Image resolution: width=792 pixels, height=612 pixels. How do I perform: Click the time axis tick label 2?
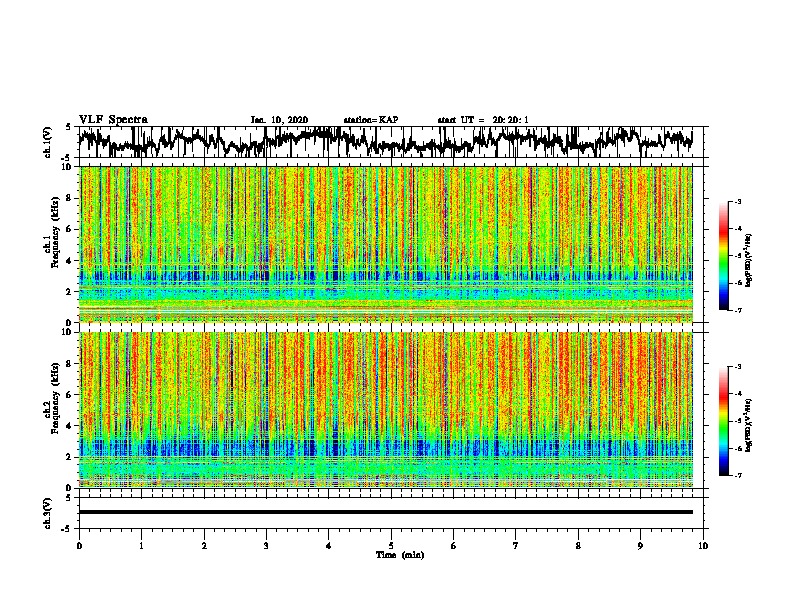click(204, 546)
